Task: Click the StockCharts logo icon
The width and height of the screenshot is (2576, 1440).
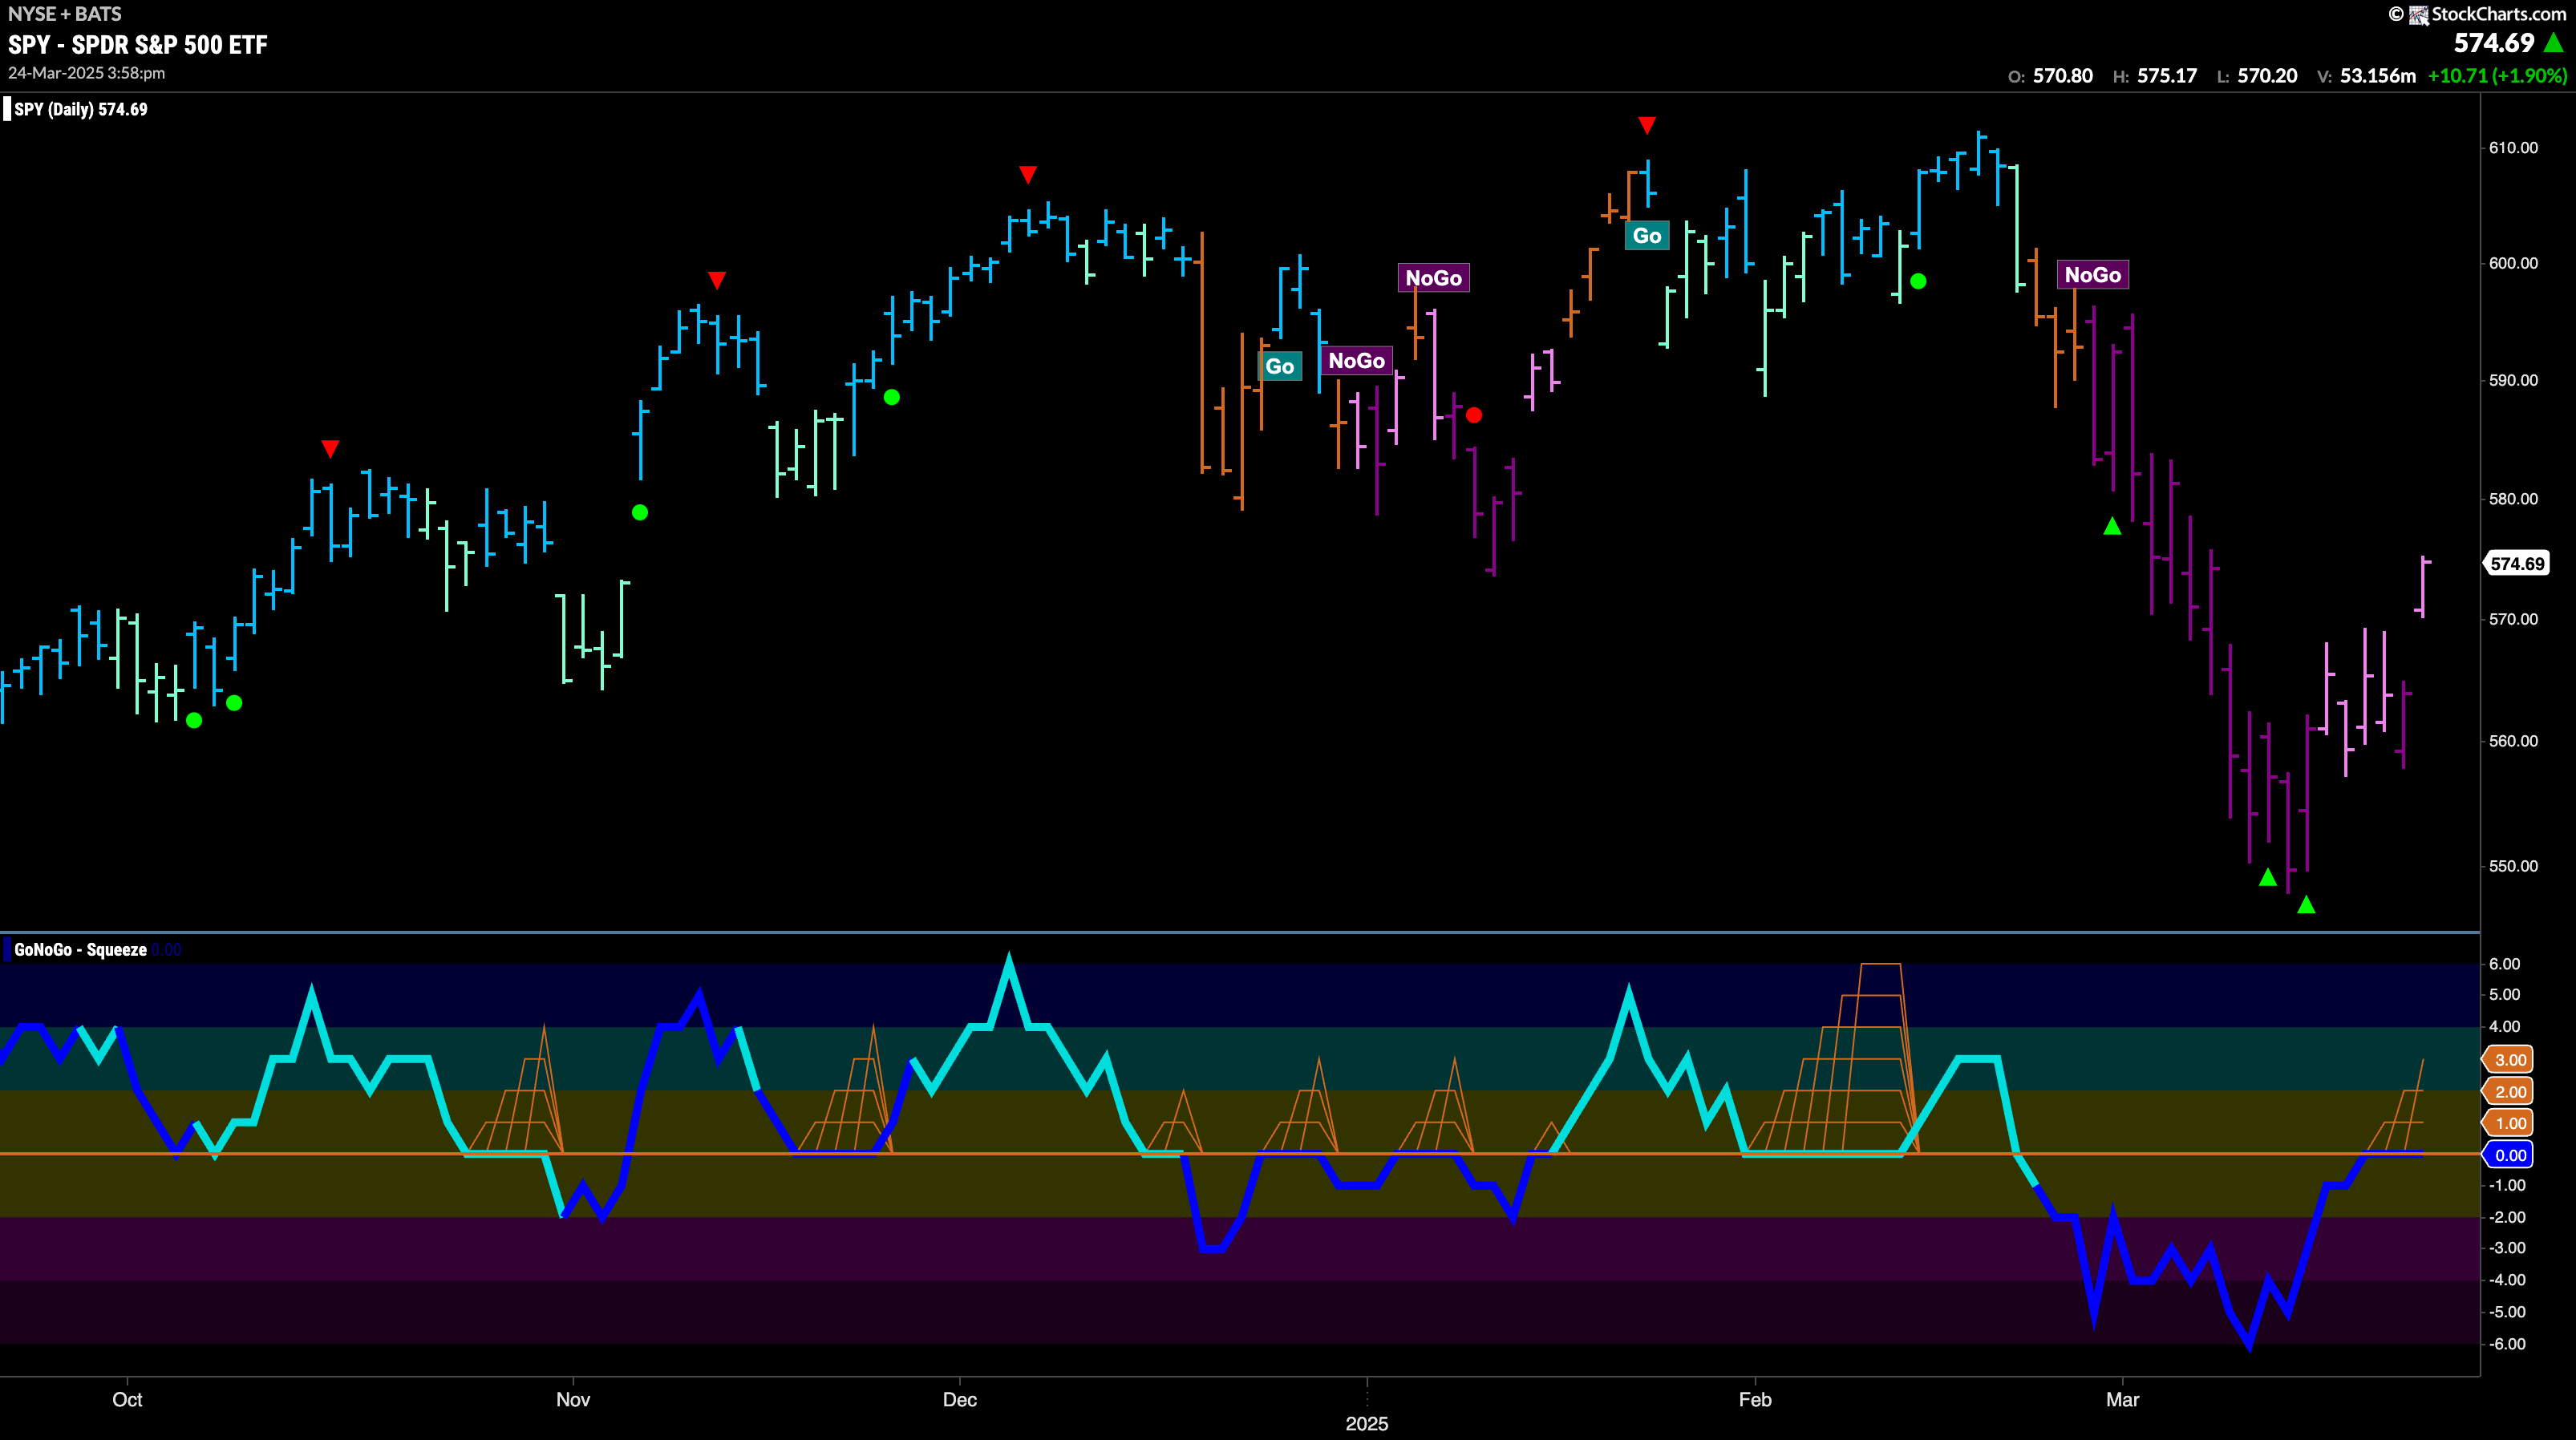Action: click(x=2418, y=15)
